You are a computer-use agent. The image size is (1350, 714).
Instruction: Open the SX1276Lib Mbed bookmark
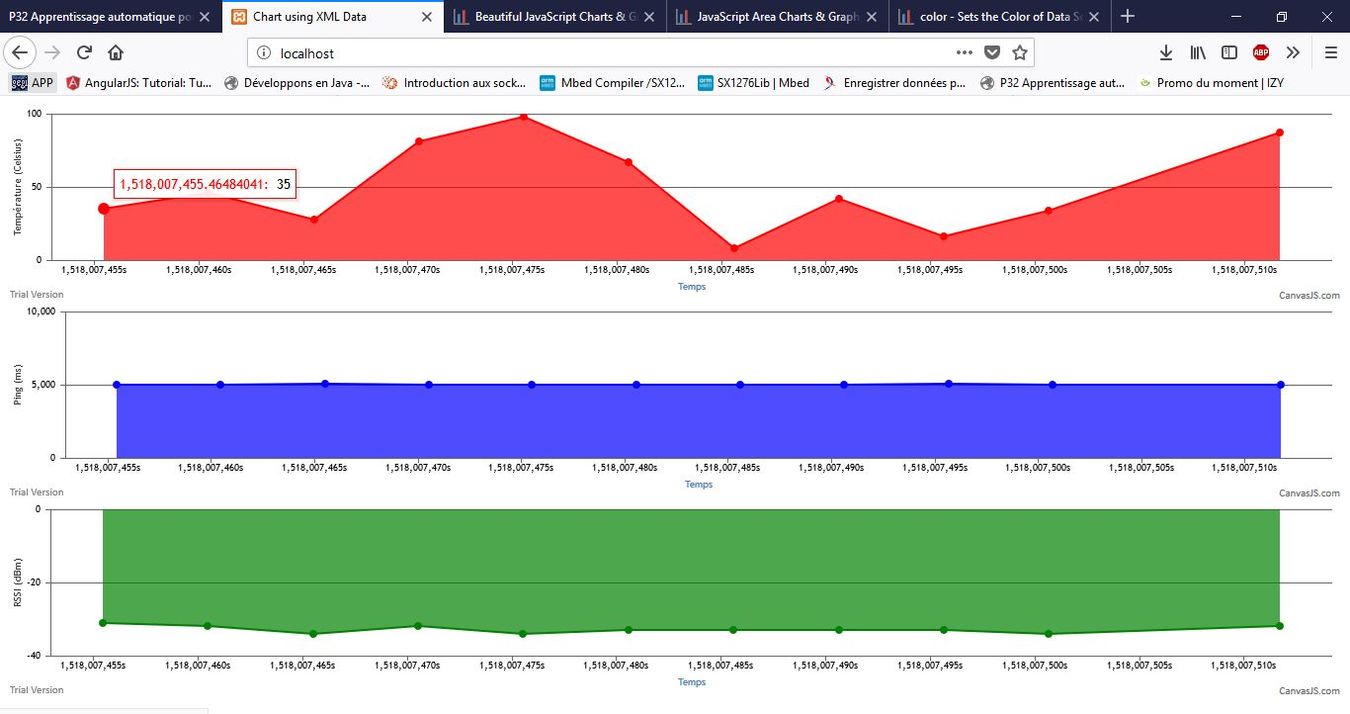(x=753, y=83)
